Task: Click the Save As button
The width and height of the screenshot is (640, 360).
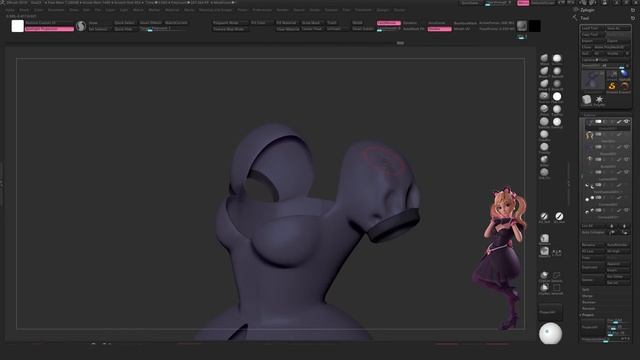Action: [x=618, y=28]
